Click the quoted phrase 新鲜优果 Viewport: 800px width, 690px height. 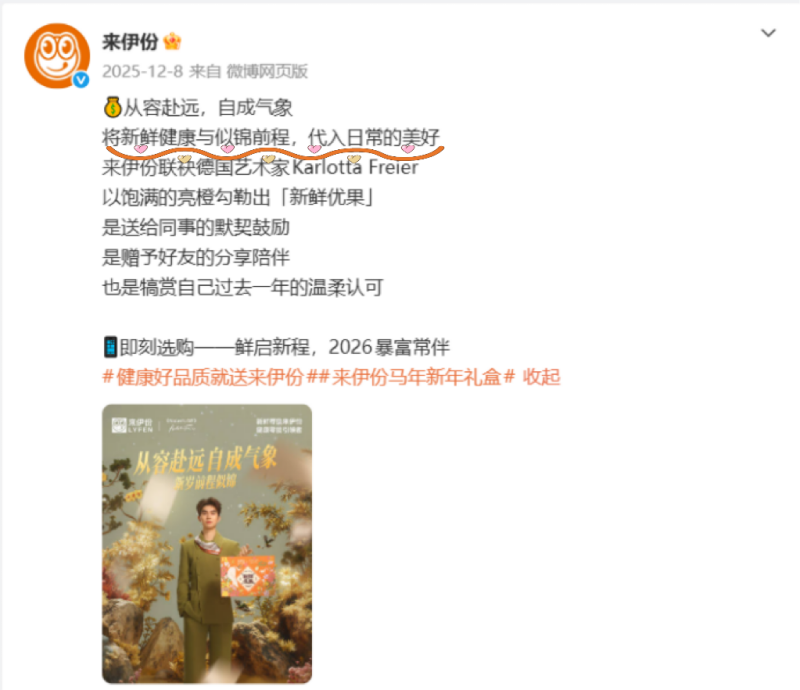[x=327, y=198]
